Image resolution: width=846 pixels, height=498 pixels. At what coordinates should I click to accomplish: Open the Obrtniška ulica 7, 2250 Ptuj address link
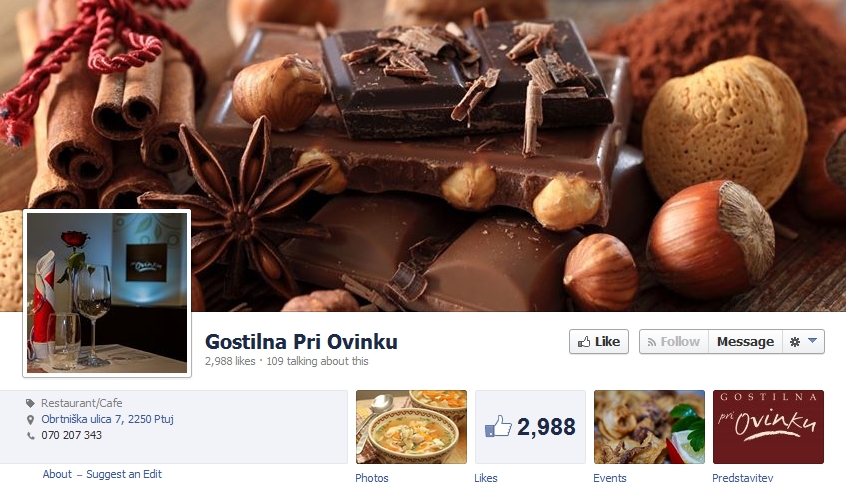[107, 419]
